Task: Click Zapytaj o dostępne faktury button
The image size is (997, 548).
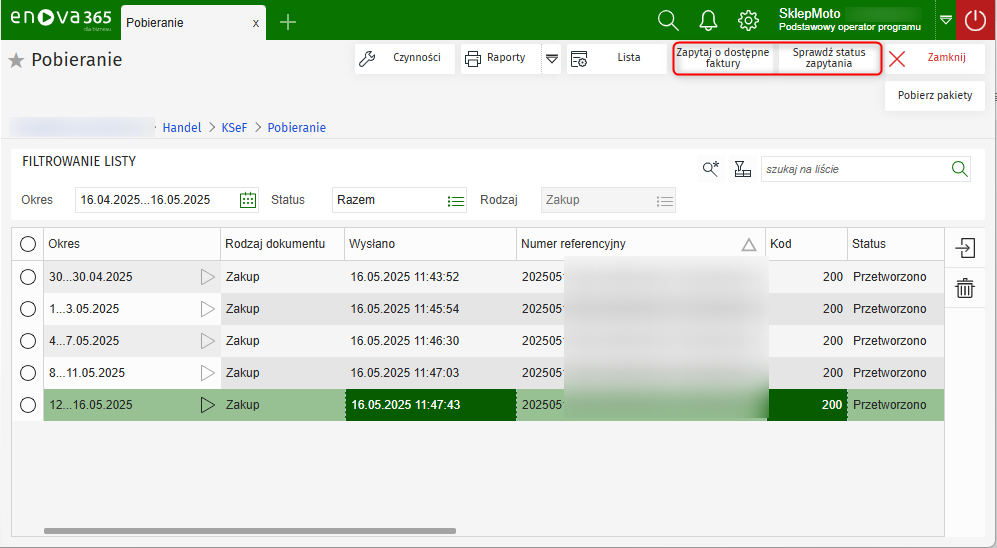Action: (x=723, y=58)
